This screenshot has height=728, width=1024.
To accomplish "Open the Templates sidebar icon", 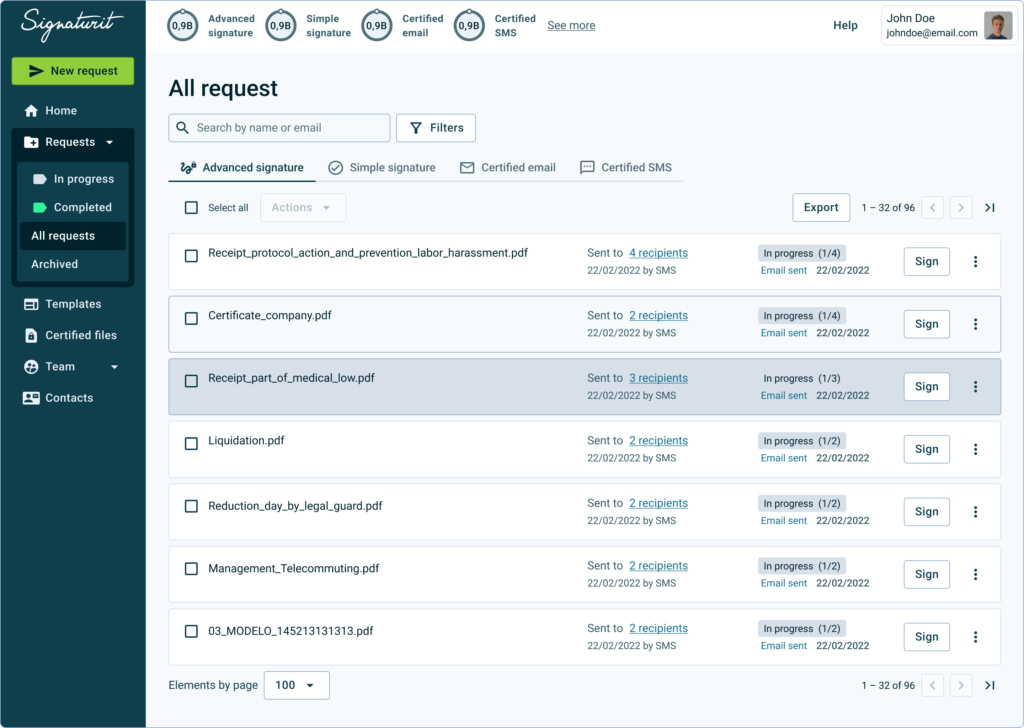I will tap(31, 304).
